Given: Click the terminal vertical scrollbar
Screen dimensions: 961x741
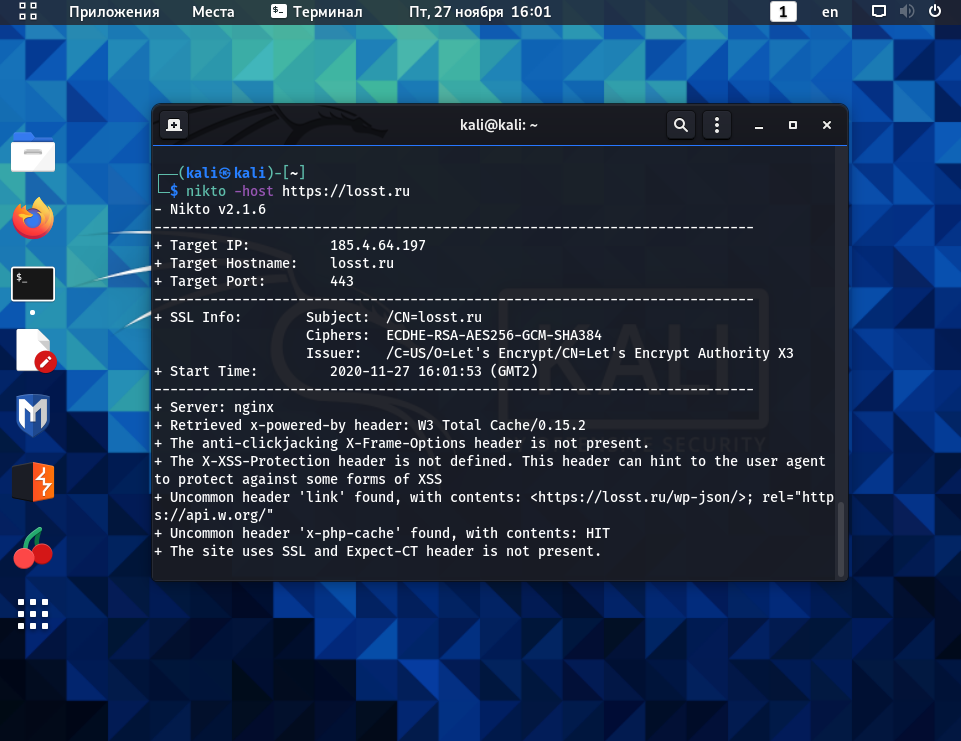Looking at the screenshot, I should 841,538.
